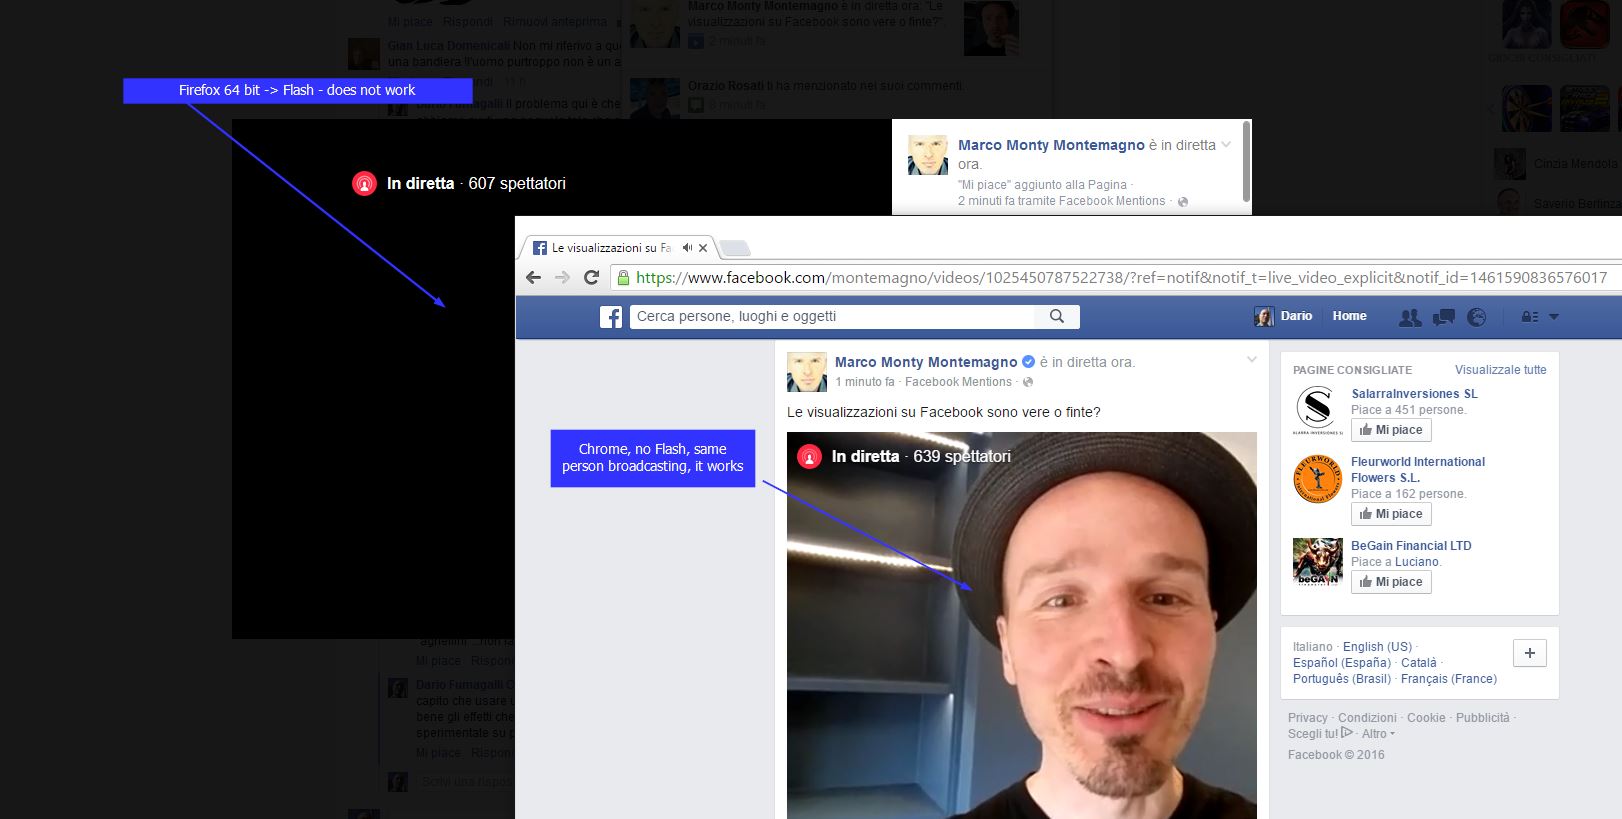Switch language to Português (Brasil)
The height and width of the screenshot is (819, 1622).
coord(1342,679)
